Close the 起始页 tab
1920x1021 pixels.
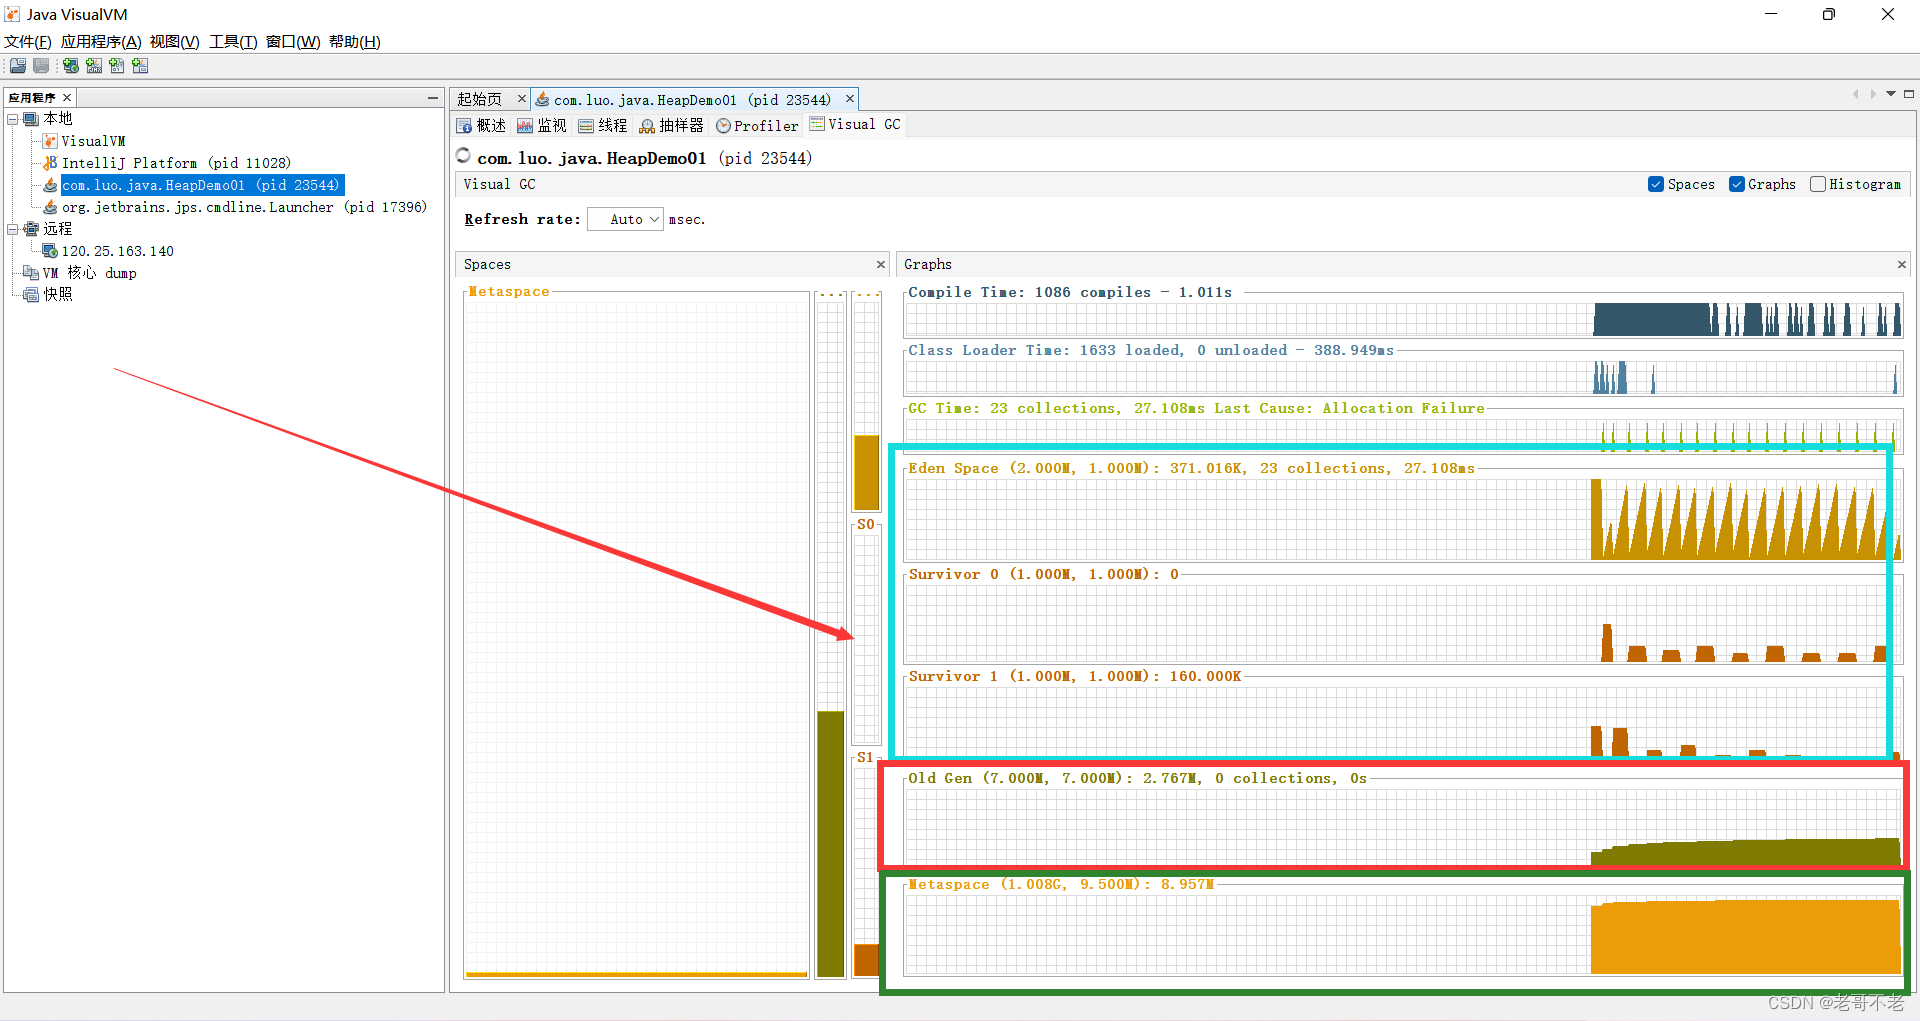521,99
